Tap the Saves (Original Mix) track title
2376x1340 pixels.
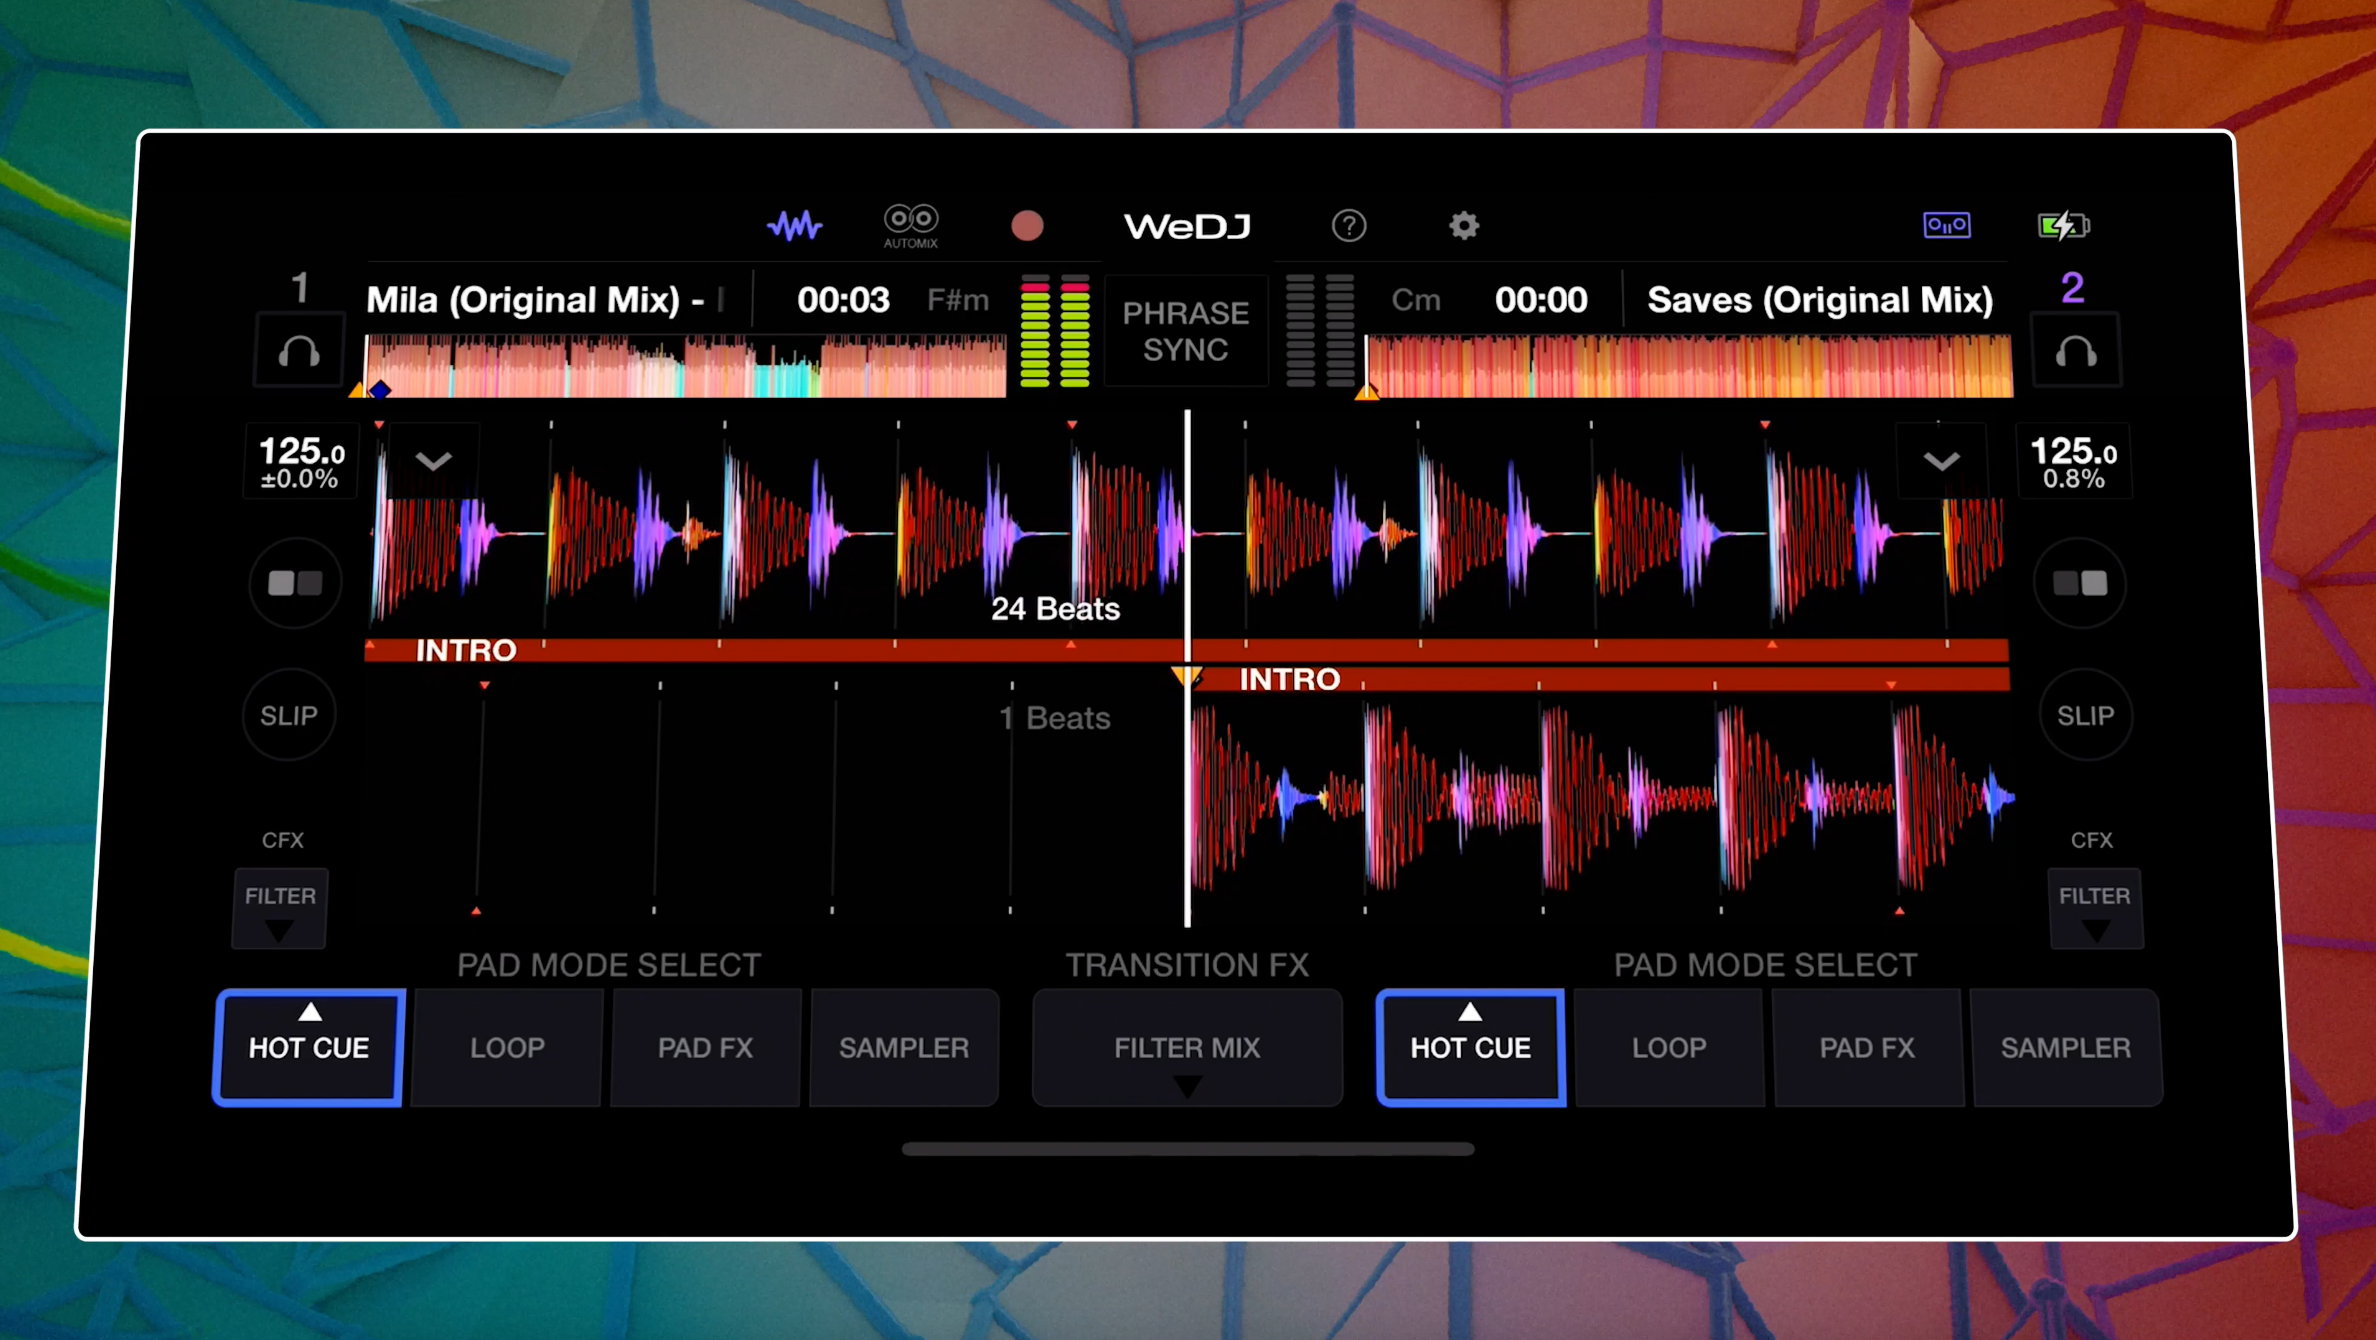(1820, 300)
